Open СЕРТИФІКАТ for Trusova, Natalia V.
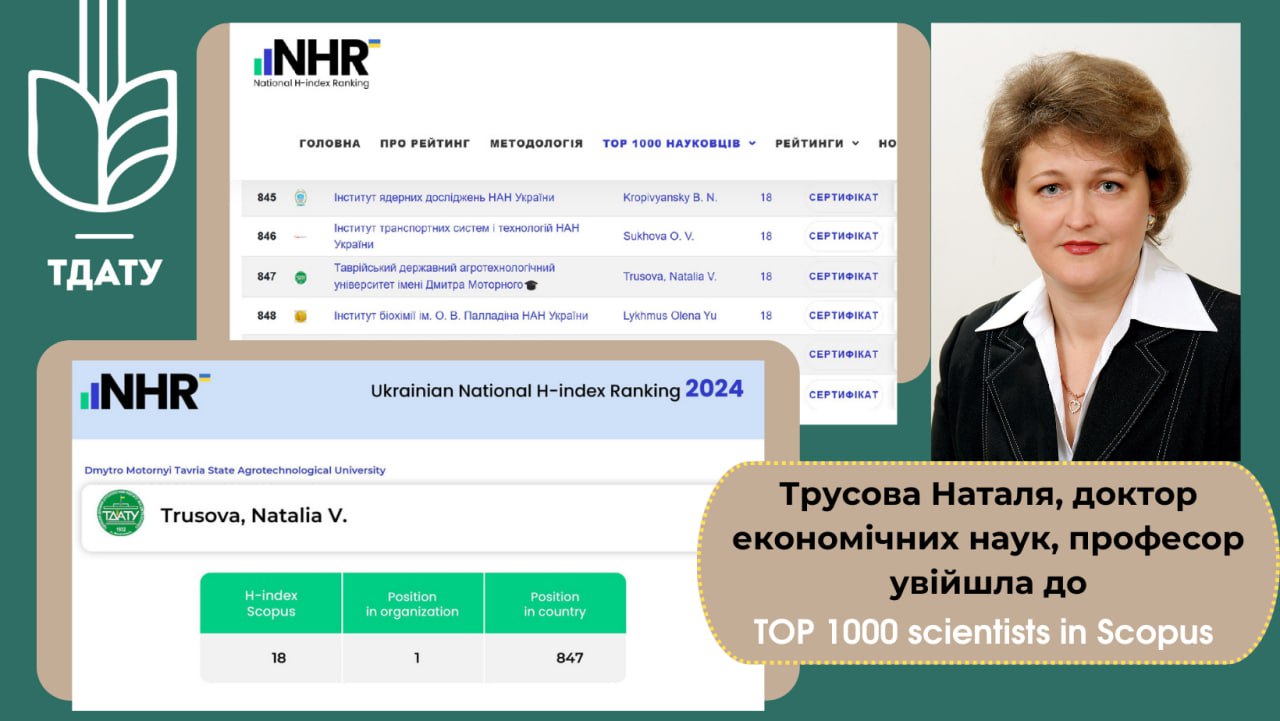Viewport: 1280px width, 721px height. tap(843, 277)
